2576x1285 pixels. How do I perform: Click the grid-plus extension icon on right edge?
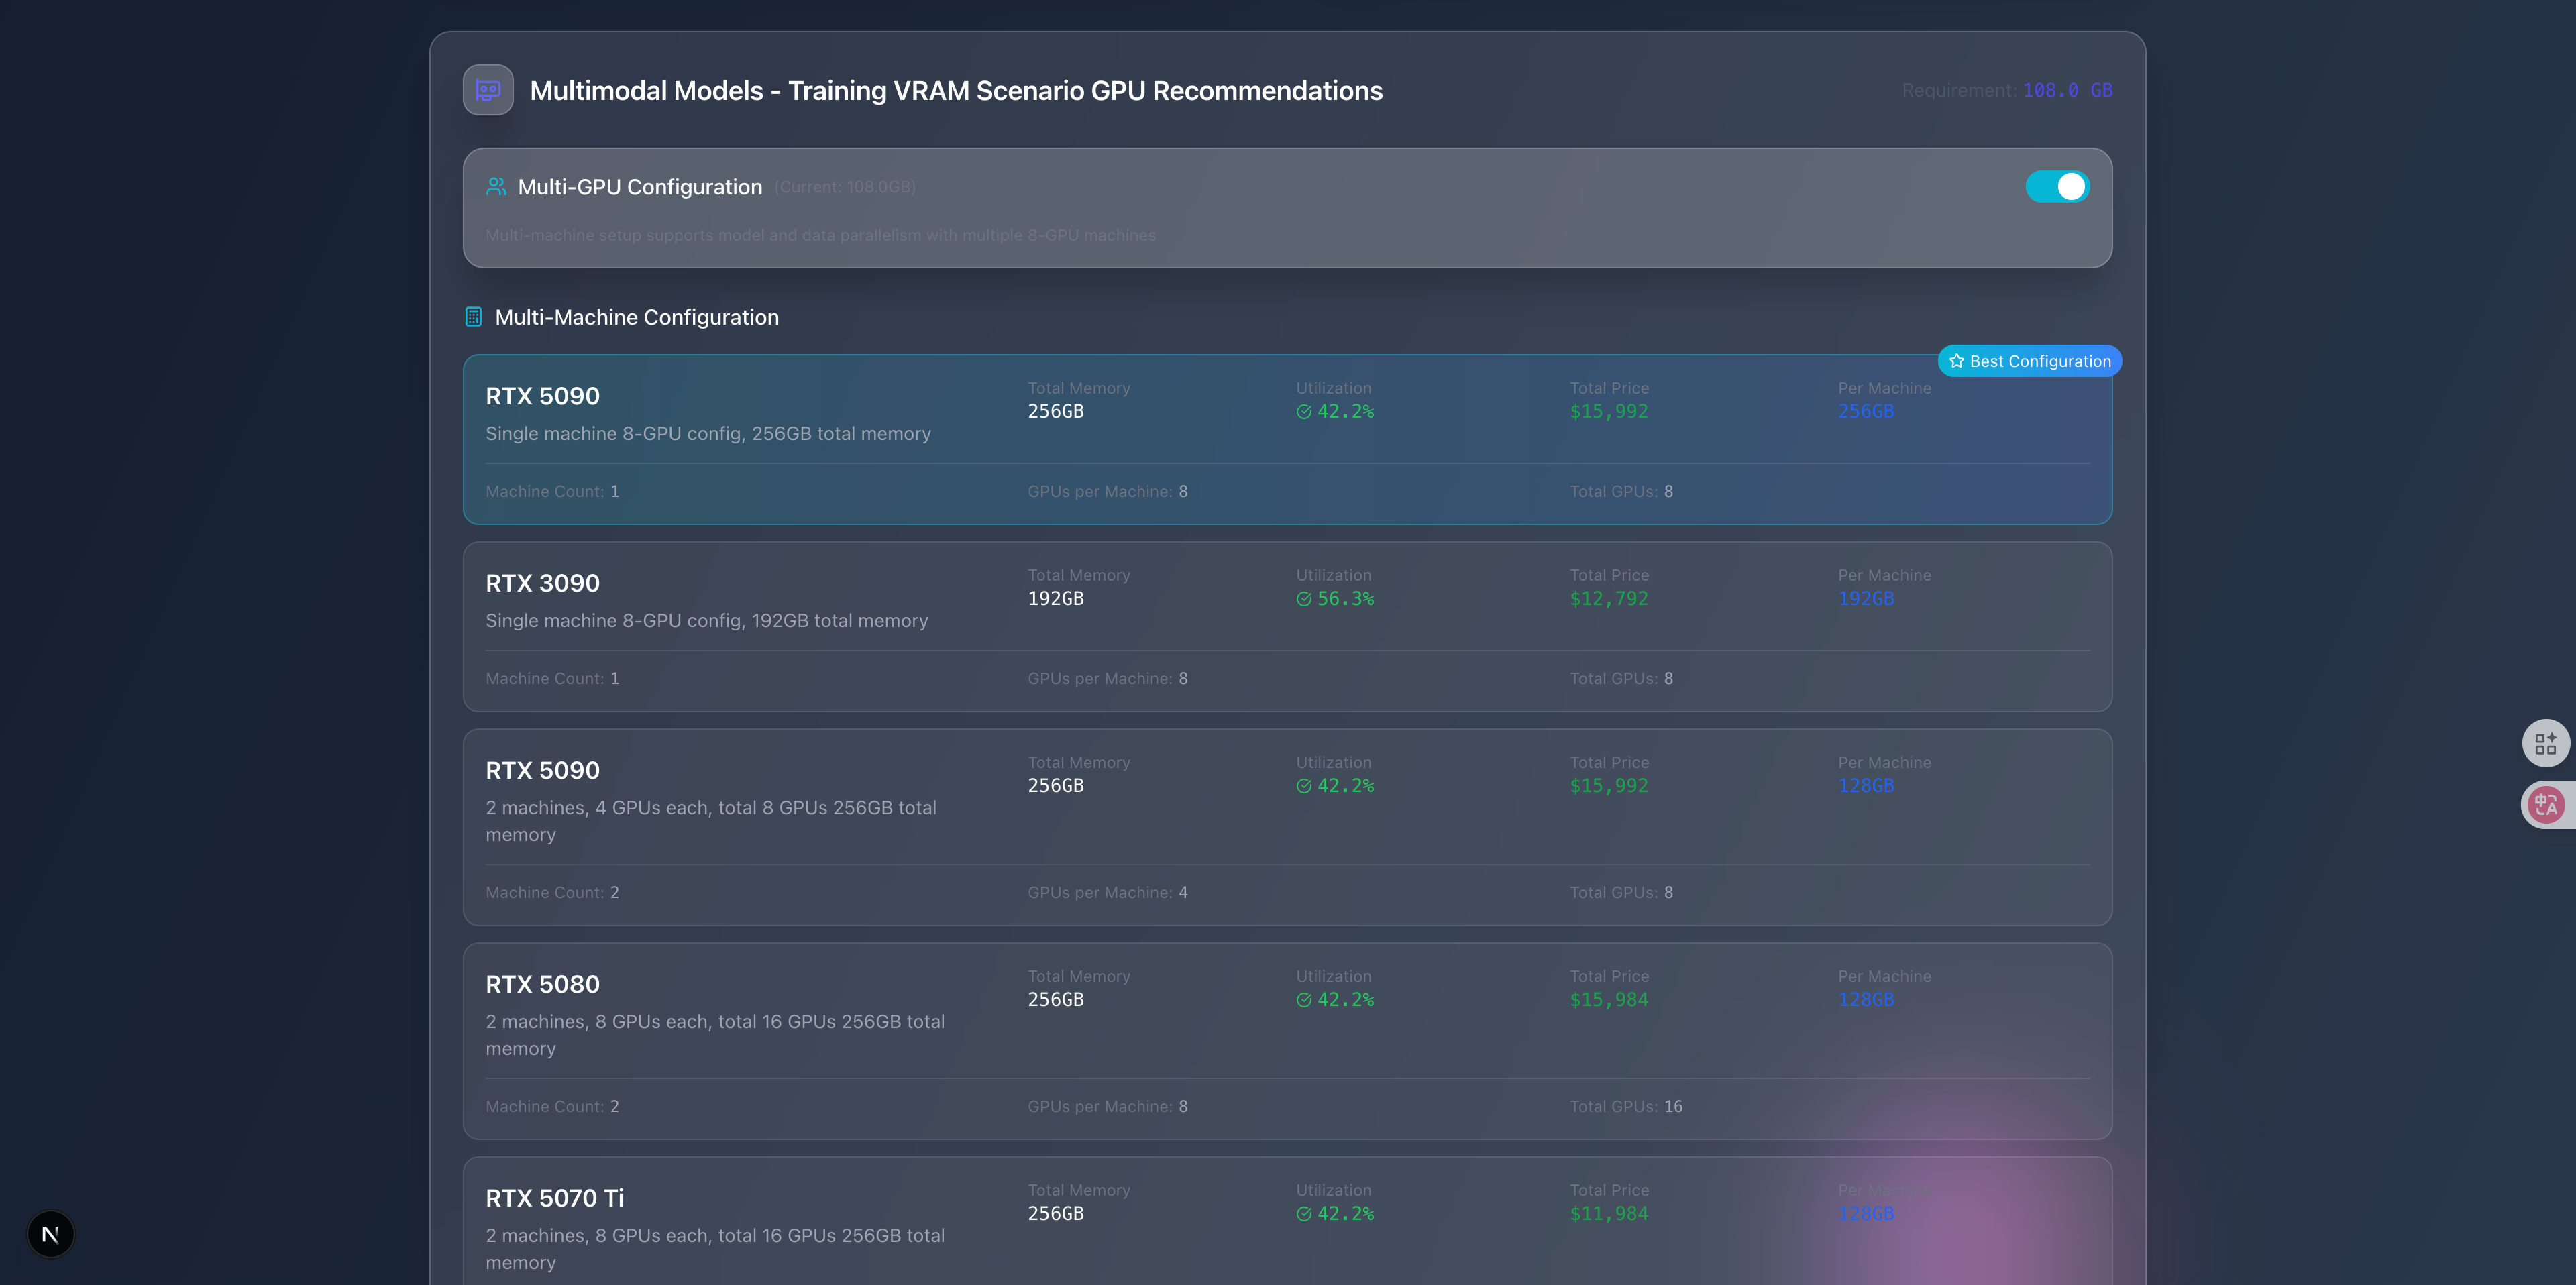(x=2546, y=743)
